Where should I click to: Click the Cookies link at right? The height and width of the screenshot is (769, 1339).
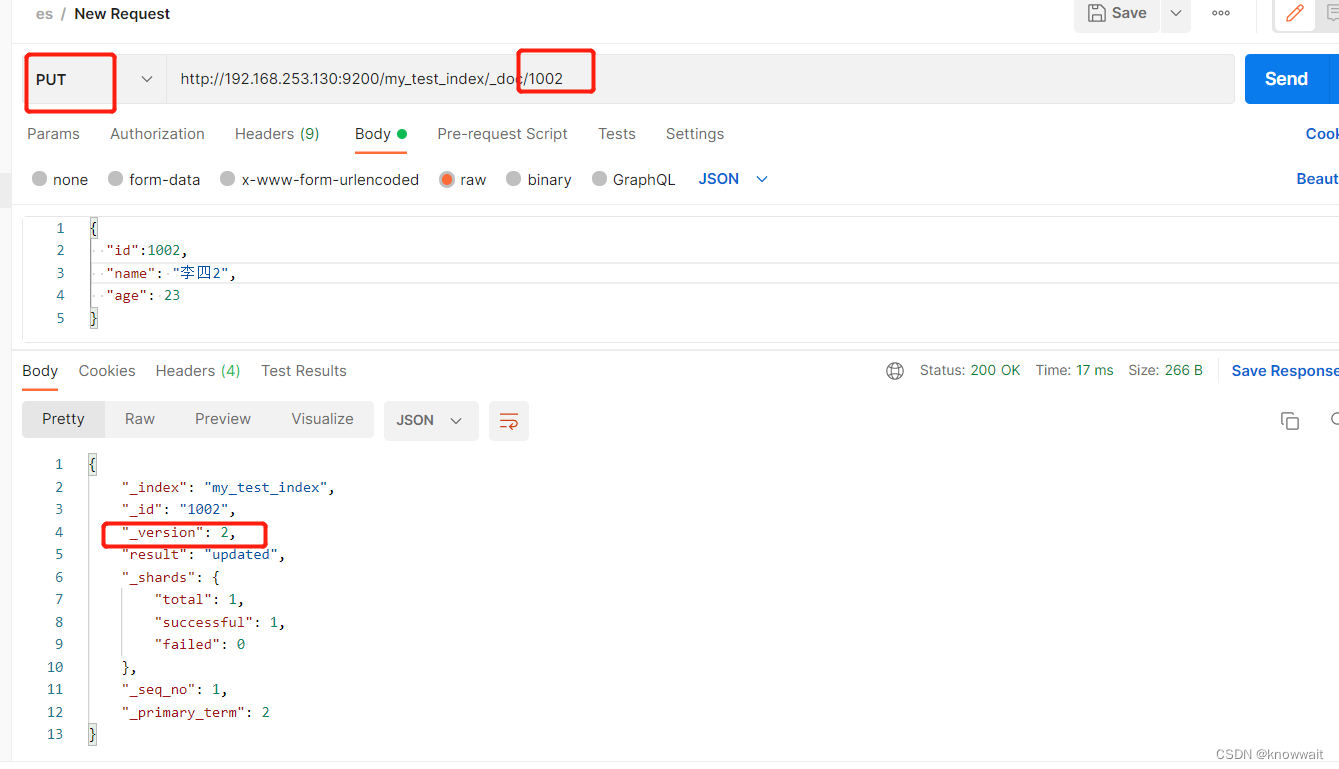[x=1322, y=134]
